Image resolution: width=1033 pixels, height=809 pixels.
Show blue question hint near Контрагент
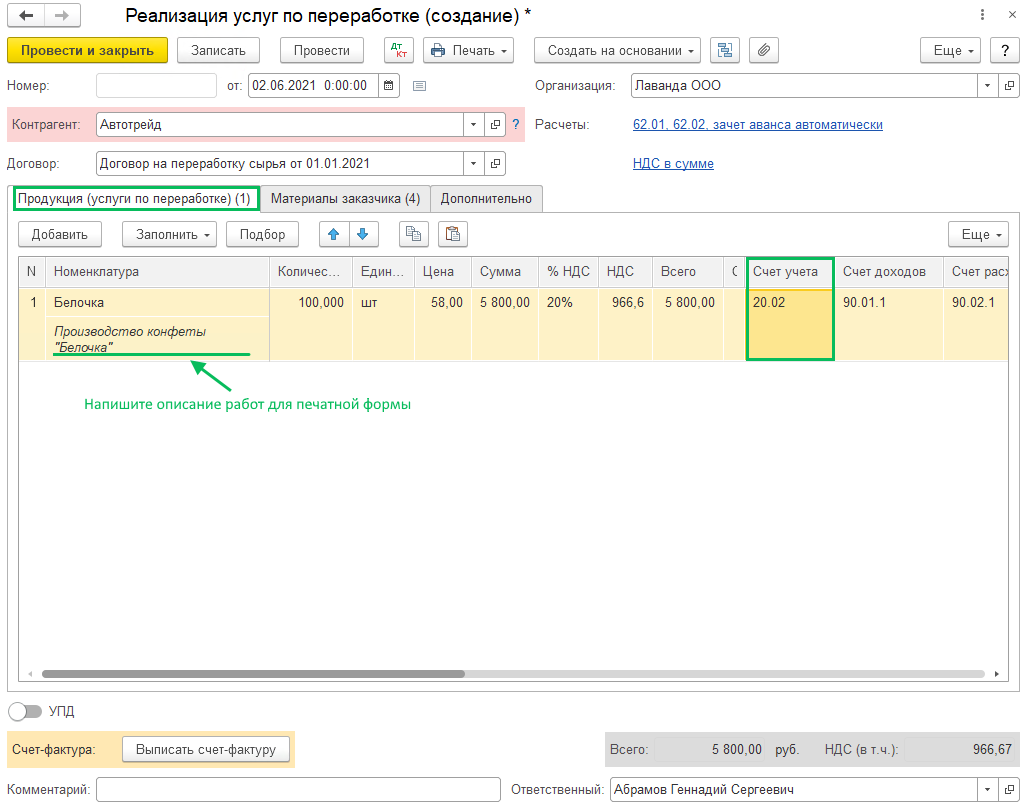[x=516, y=125]
